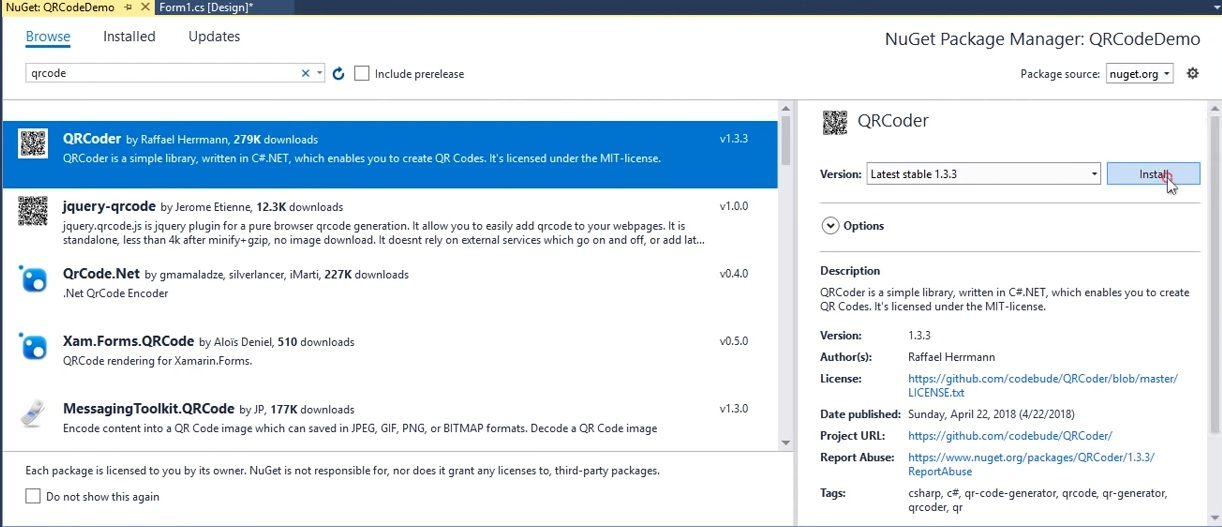Click the QrCode.Net package title
Viewport: 1222px width, 527px height.
coord(102,274)
